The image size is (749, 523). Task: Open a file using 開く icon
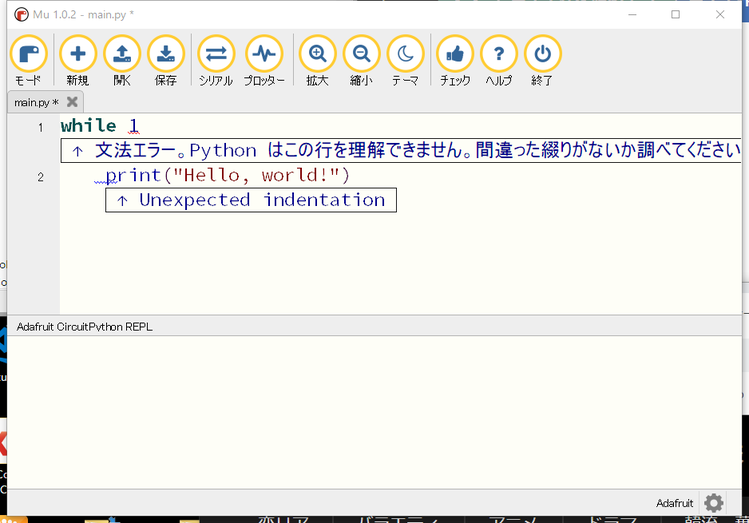point(122,55)
